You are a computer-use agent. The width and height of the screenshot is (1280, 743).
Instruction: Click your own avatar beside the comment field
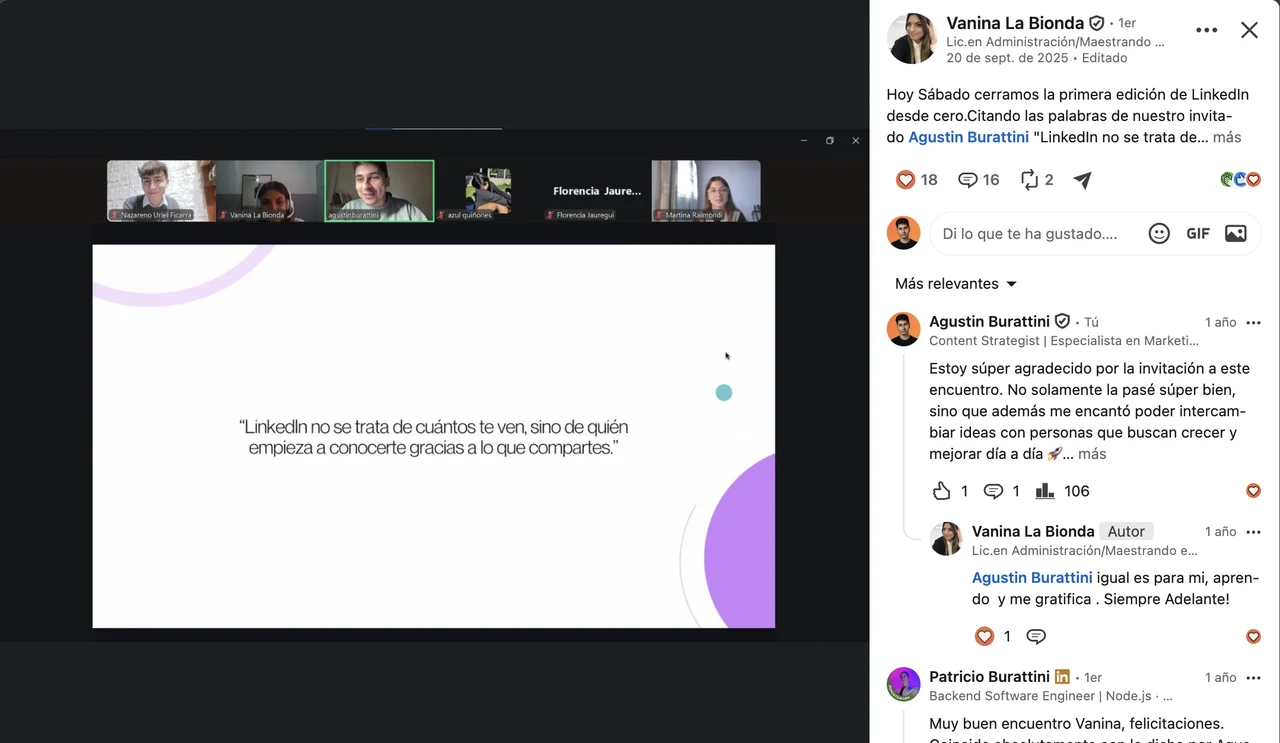[x=904, y=233]
